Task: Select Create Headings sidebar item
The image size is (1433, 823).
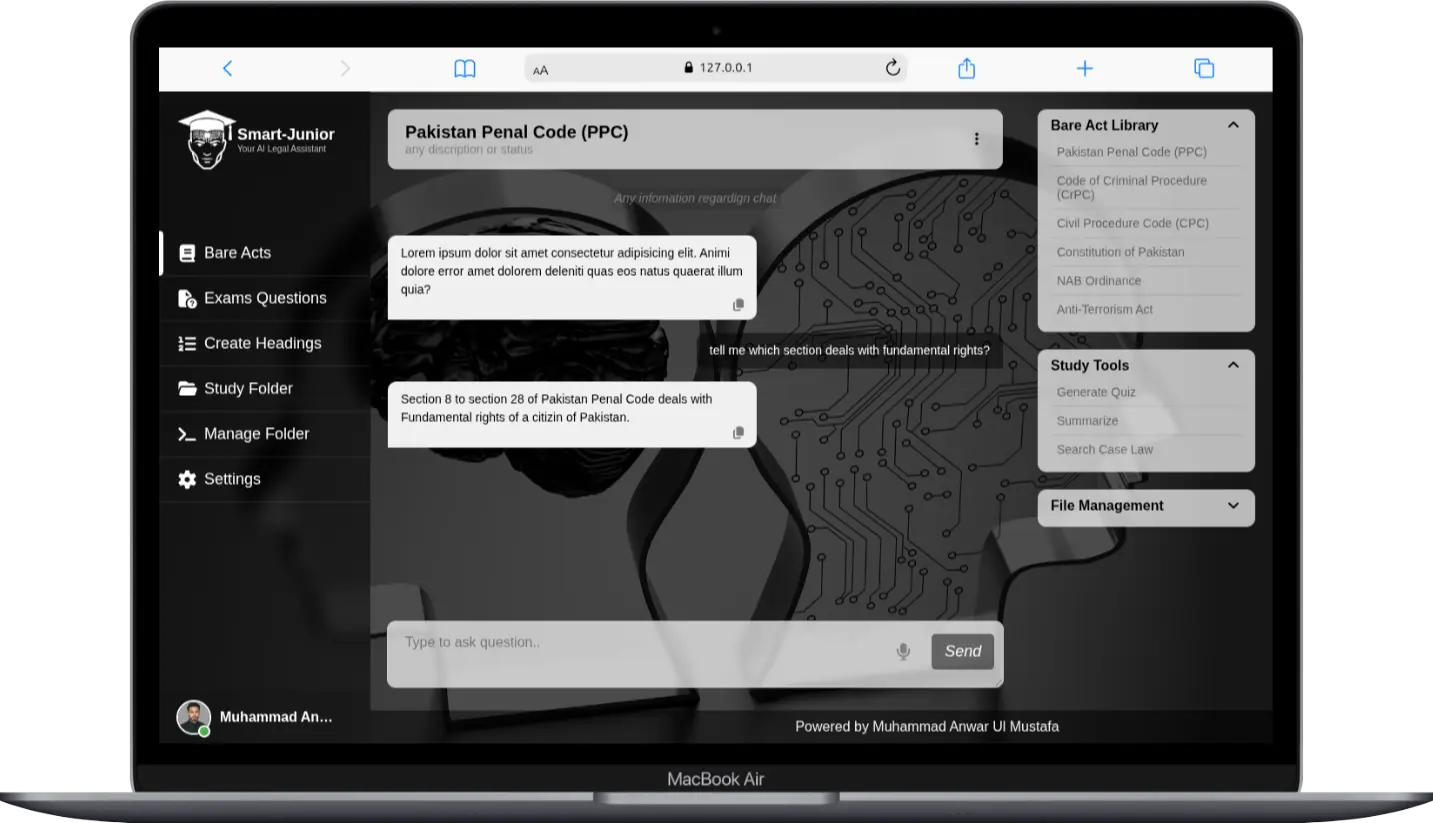Action: coord(262,343)
